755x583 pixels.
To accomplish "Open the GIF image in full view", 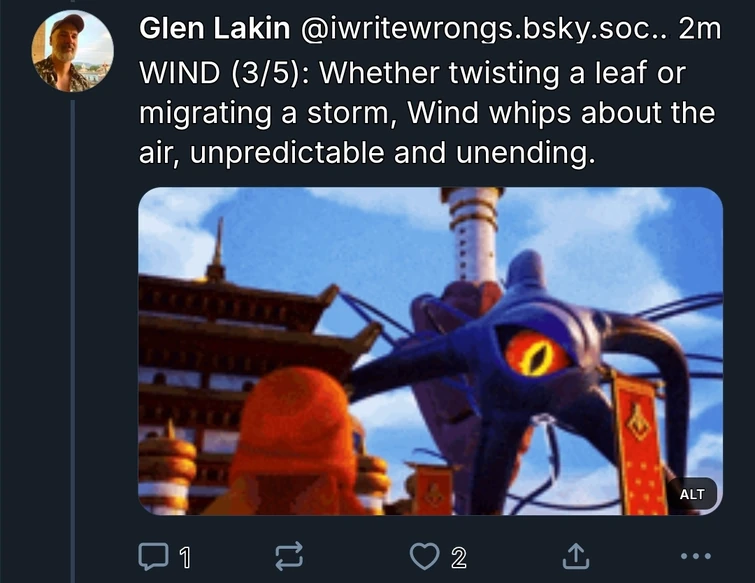I will pos(430,351).
